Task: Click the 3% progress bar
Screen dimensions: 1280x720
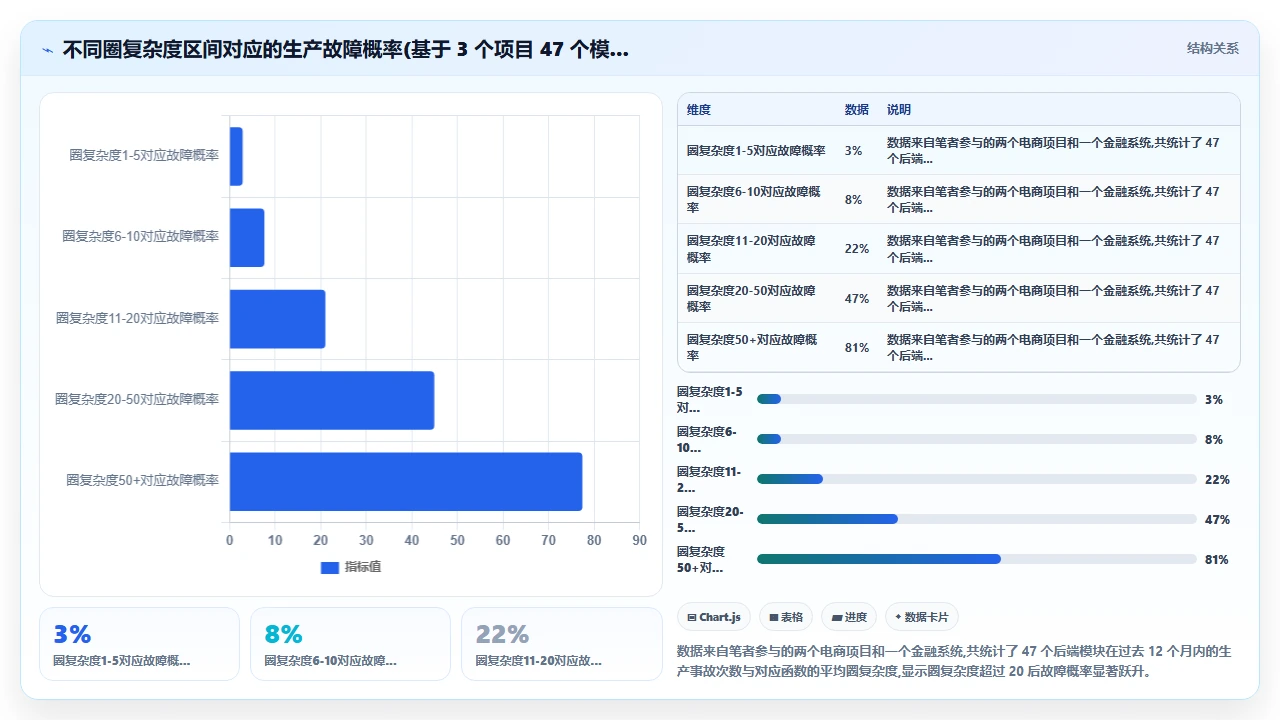Action: tap(977, 399)
